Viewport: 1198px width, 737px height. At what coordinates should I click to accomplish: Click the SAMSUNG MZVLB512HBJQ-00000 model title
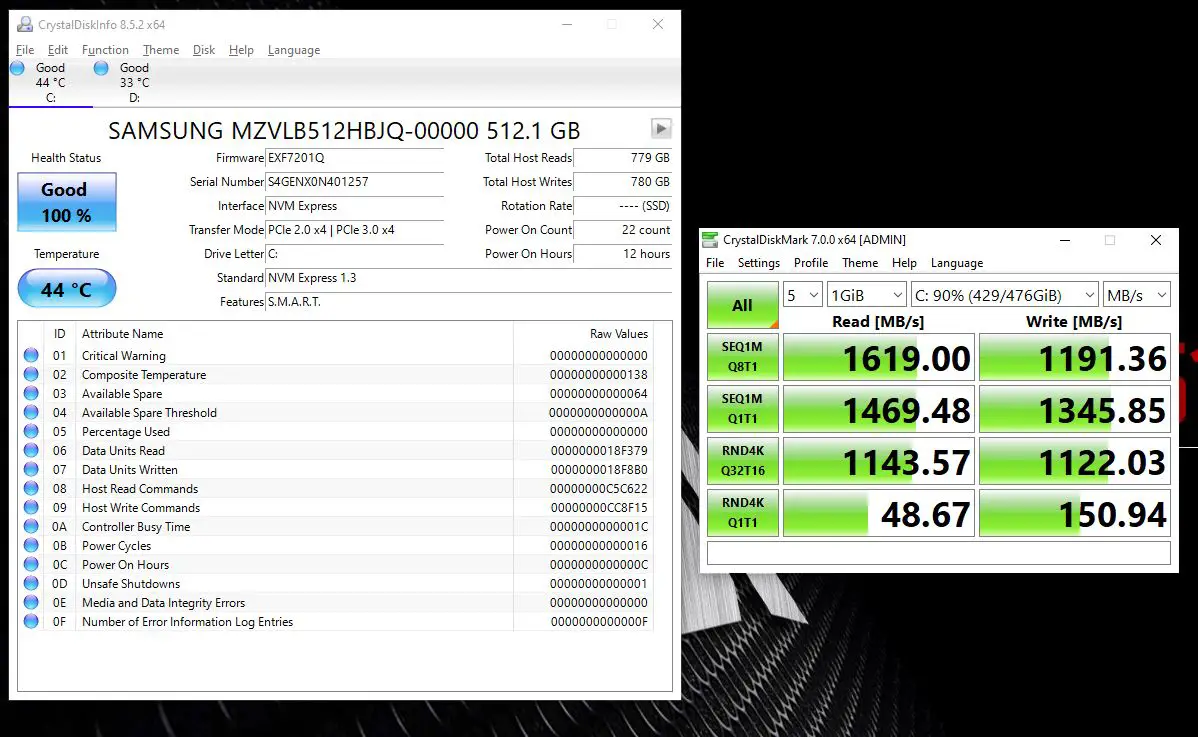click(x=344, y=131)
